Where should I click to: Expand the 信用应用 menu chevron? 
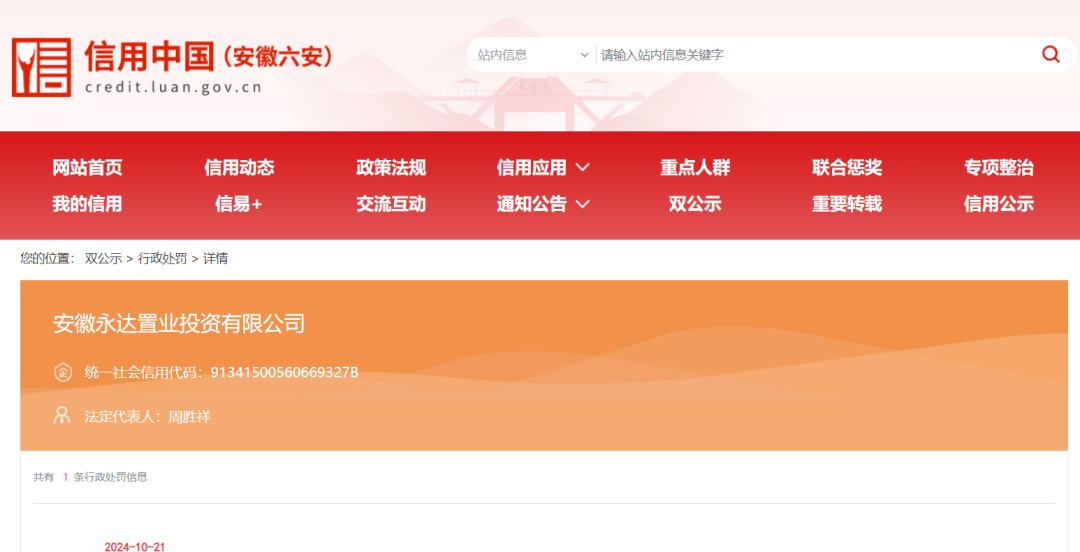coord(583,167)
